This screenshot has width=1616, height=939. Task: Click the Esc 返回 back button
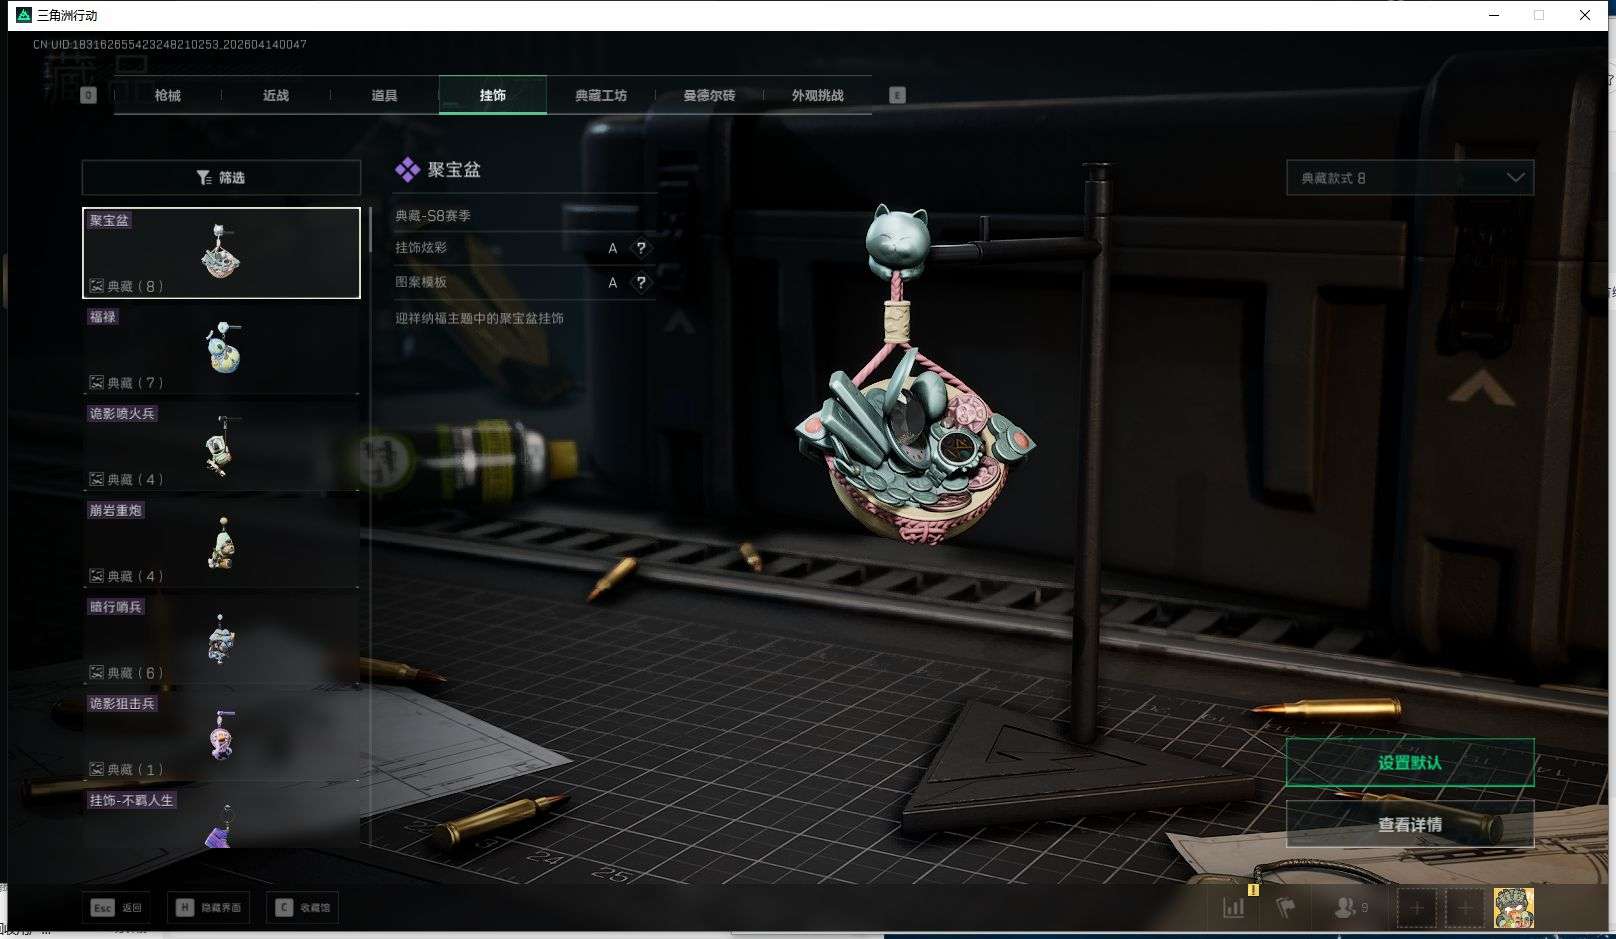(117, 907)
